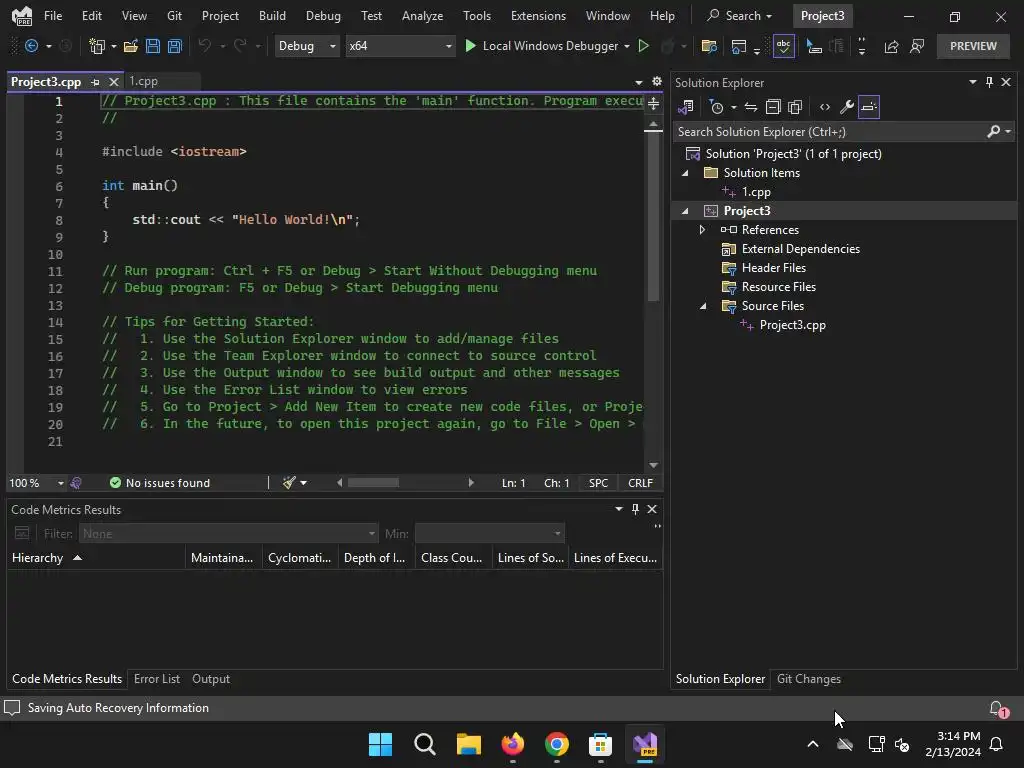The height and width of the screenshot is (768, 1024).
Task: Toggle pin on Project3.cpp tab
Action: point(95,82)
